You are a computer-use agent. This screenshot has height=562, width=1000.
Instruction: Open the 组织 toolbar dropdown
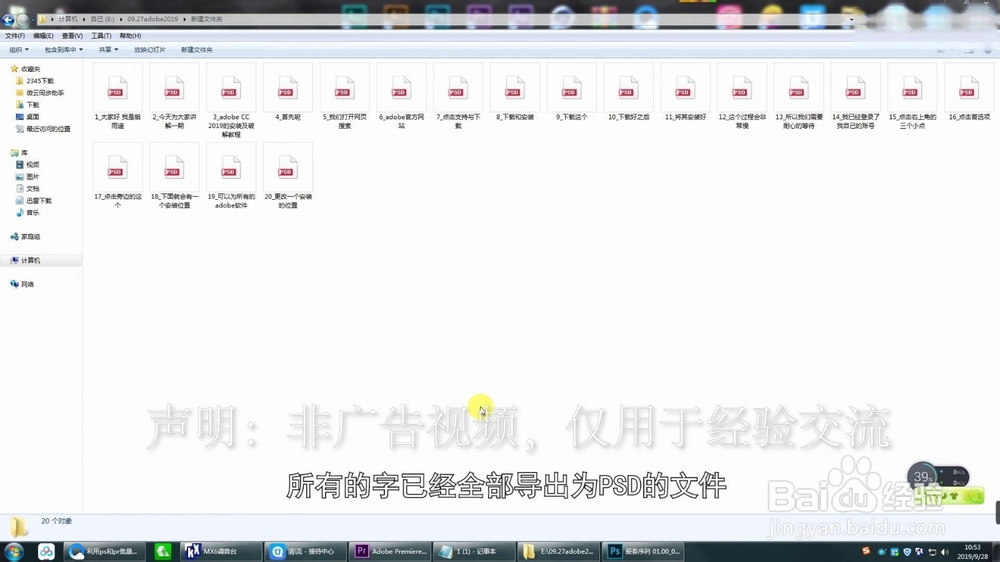pyautogui.click(x=18, y=50)
